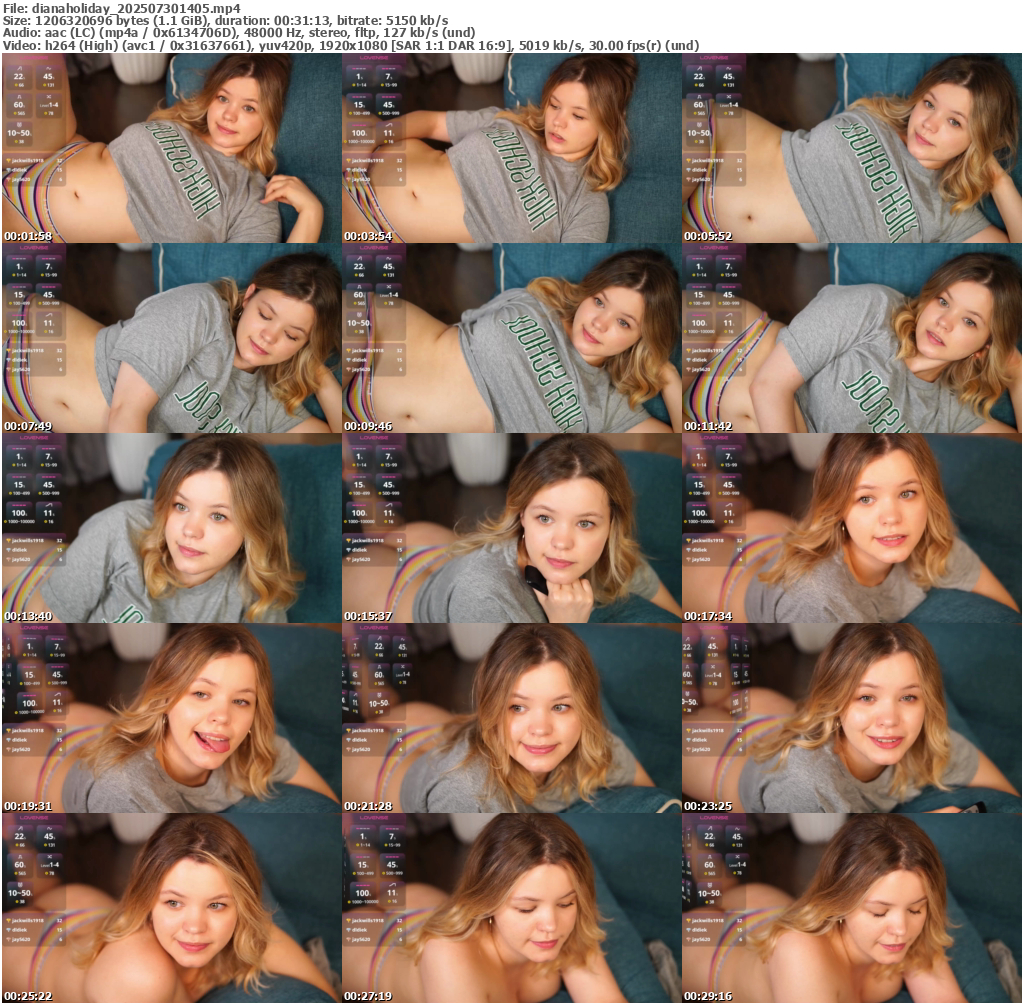Choose the thumbnail at 00:23:25
This screenshot has width=1024, height=1003.
tap(852, 718)
